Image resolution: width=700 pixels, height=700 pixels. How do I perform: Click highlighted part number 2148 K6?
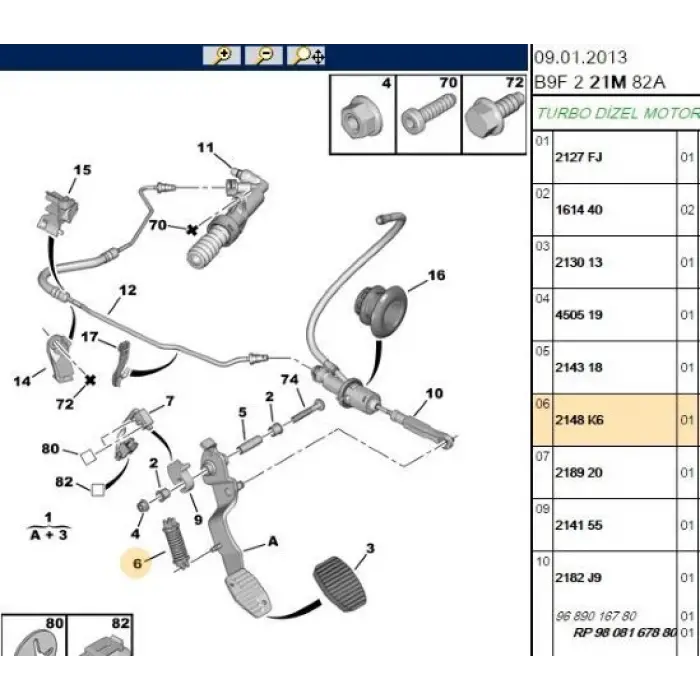[579, 420]
